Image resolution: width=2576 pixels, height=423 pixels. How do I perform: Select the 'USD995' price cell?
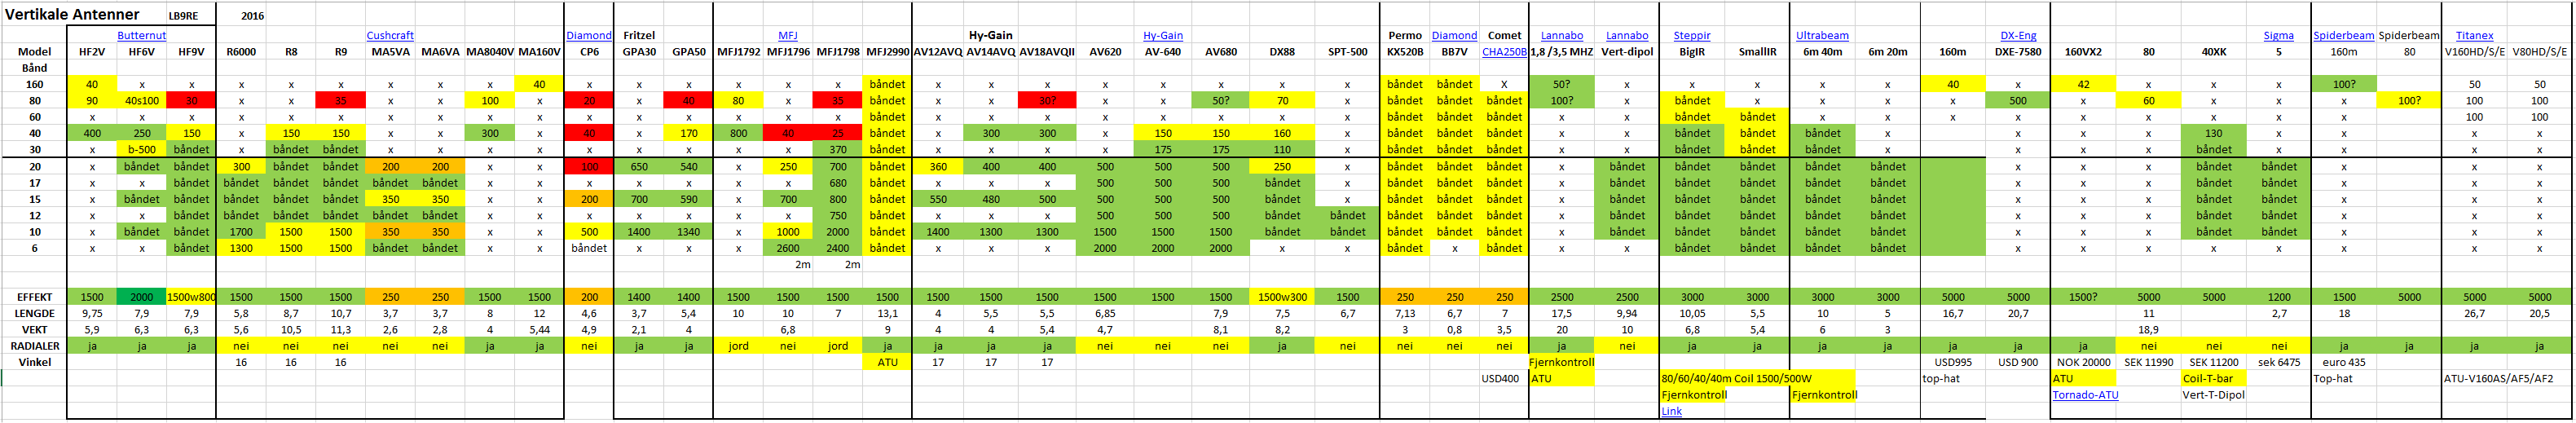1953,362
